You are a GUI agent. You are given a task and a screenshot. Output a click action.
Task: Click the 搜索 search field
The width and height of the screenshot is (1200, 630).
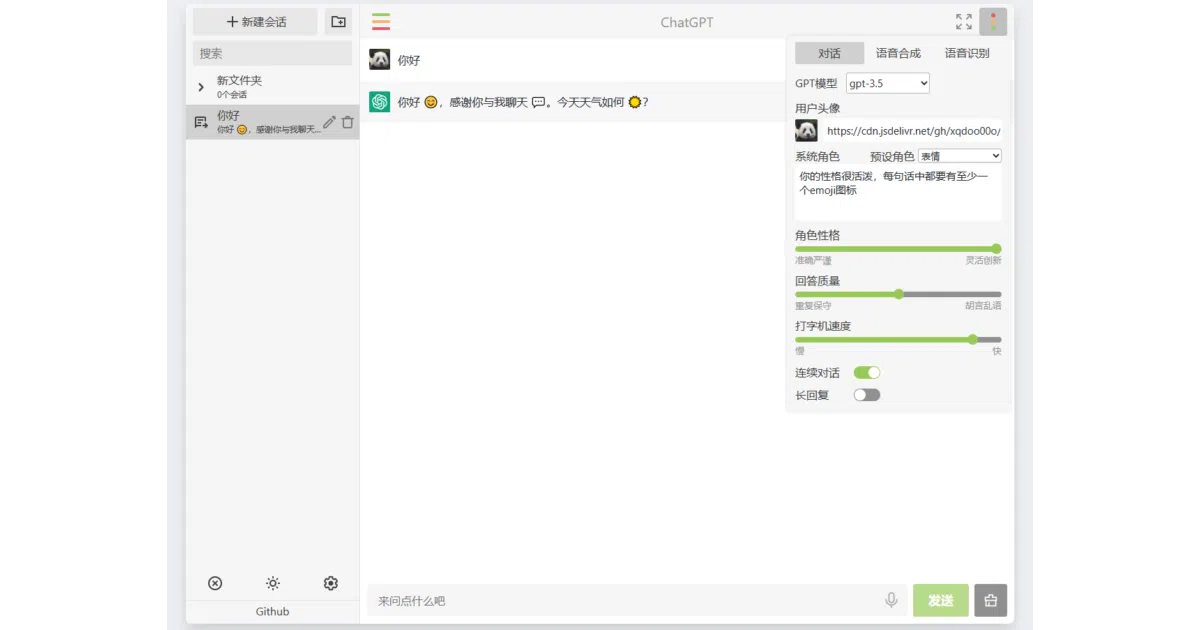click(272, 53)
